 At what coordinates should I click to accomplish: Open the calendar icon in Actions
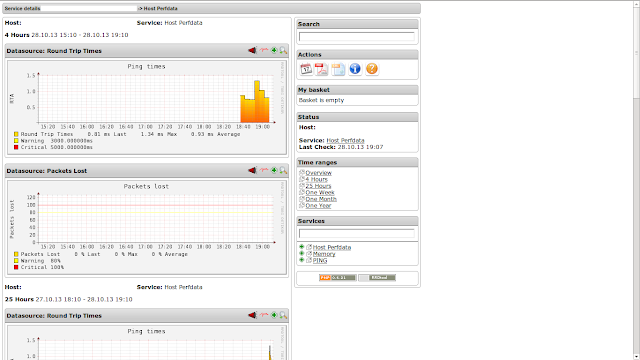(x=306, y=69)
